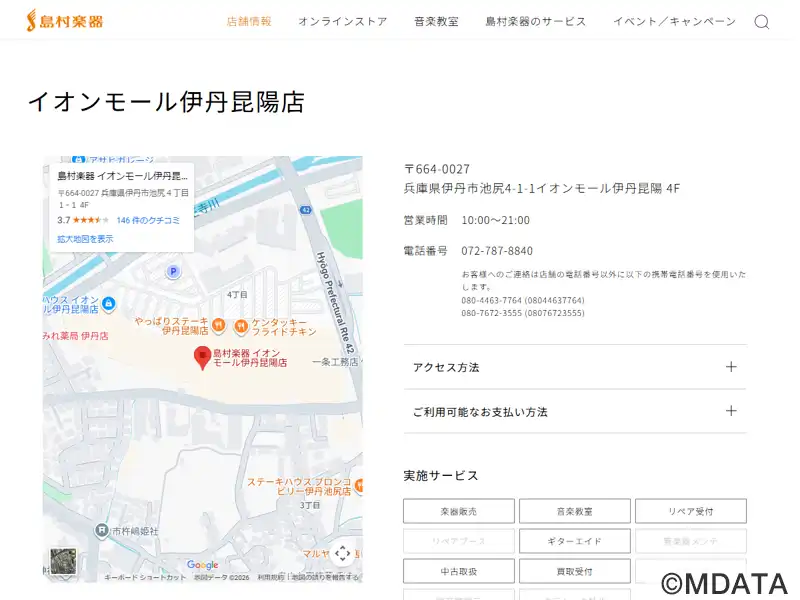
Task: Click the phone number 072-787-8840
Action: pyautogui.click(x=497, y=251)
